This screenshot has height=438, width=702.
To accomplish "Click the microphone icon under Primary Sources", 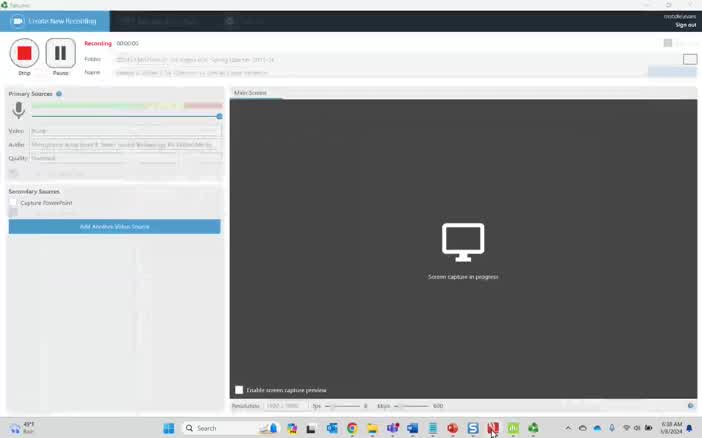I will [x=18, y=110].
